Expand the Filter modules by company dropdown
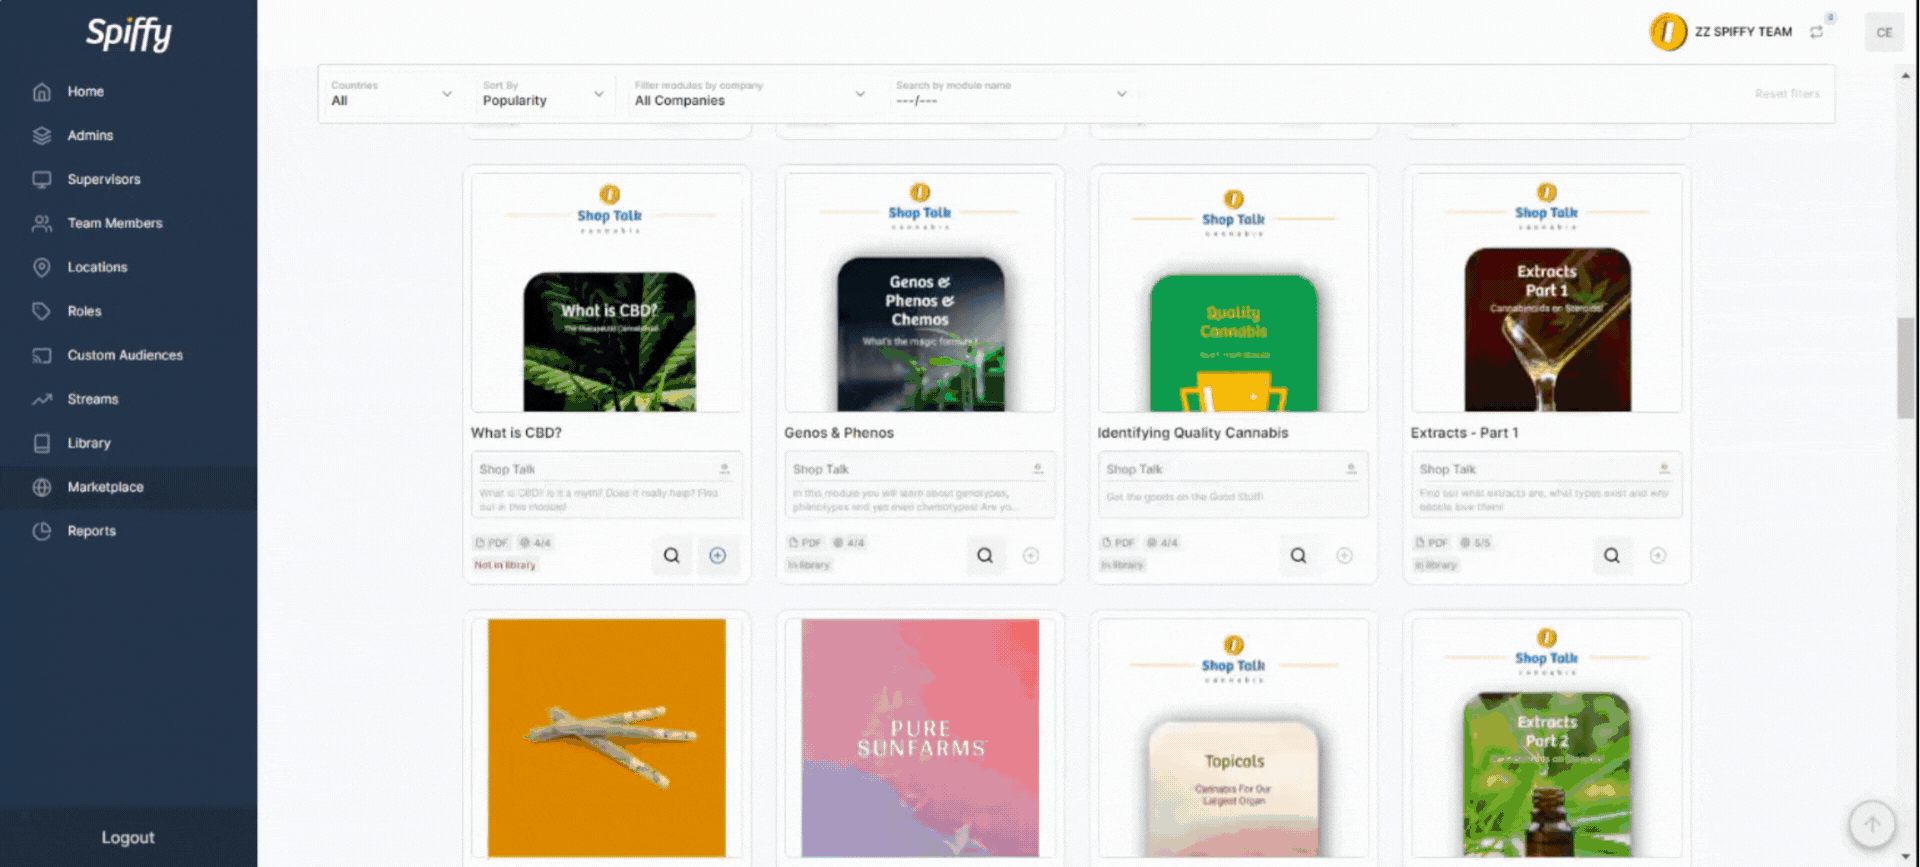 (x=749, y=94)
